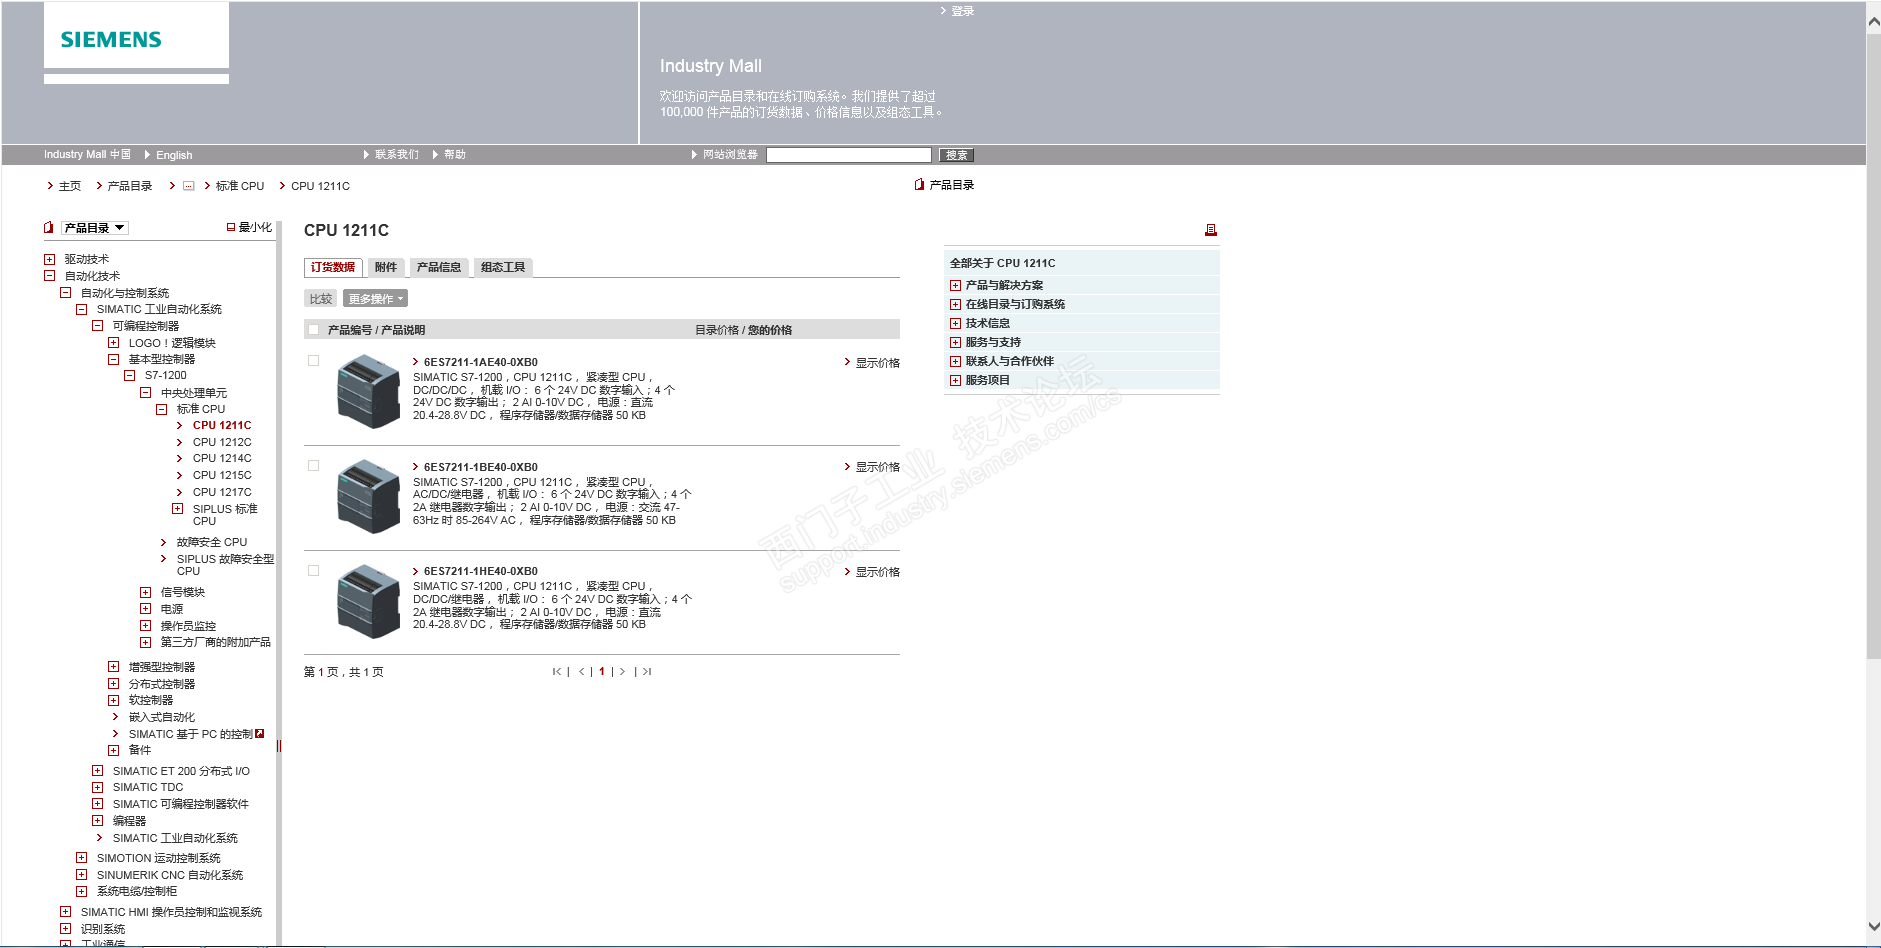Expand 技术信息 in side panel
Viewport: 1881px width, 948px height.
point(955,324)
